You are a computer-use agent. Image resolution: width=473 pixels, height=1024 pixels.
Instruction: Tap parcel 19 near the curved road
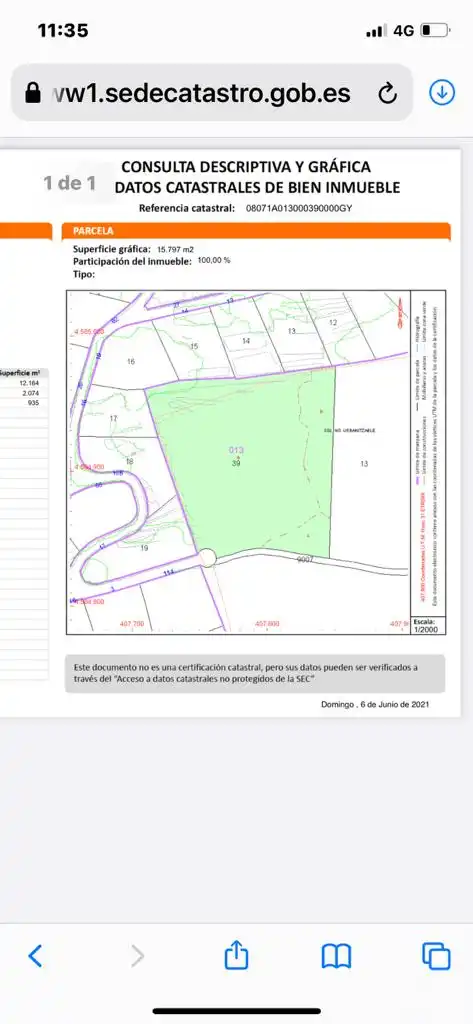tap(144, 548)
